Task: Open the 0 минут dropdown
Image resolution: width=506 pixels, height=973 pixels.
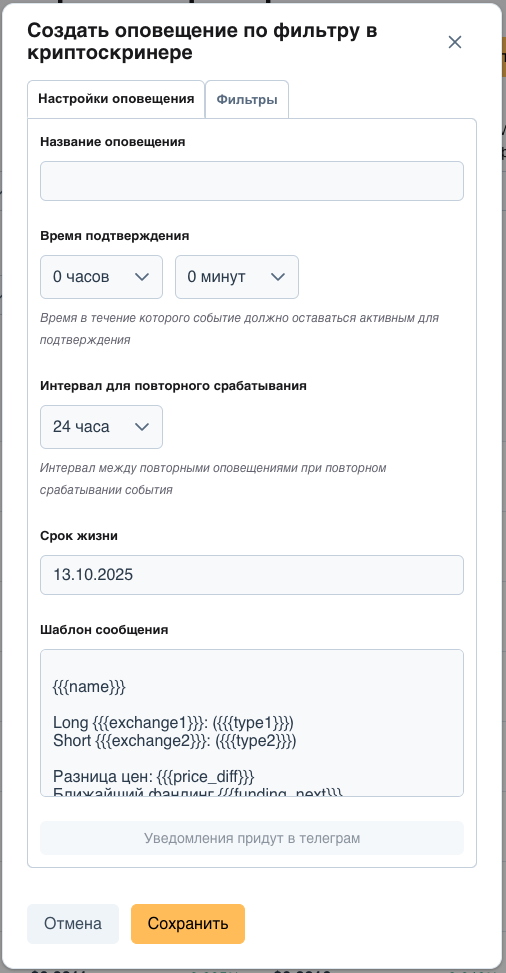Action: [x=237, y=277]
